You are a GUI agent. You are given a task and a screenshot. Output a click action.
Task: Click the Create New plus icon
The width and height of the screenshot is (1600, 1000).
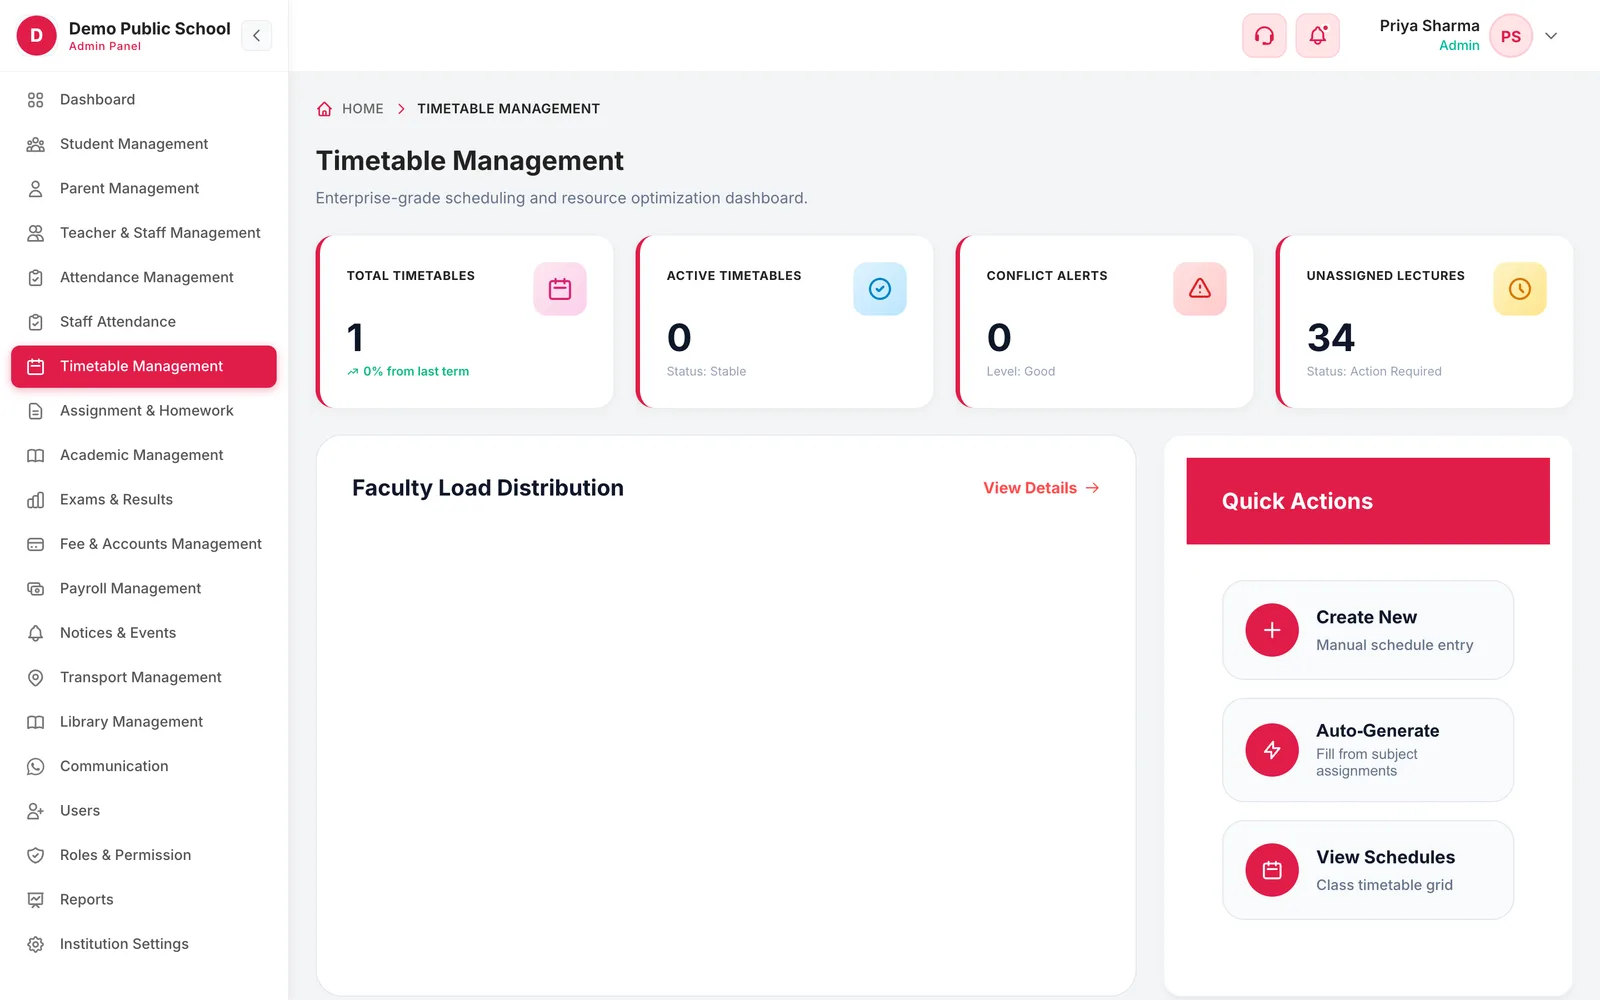[x=1272, y=630]
